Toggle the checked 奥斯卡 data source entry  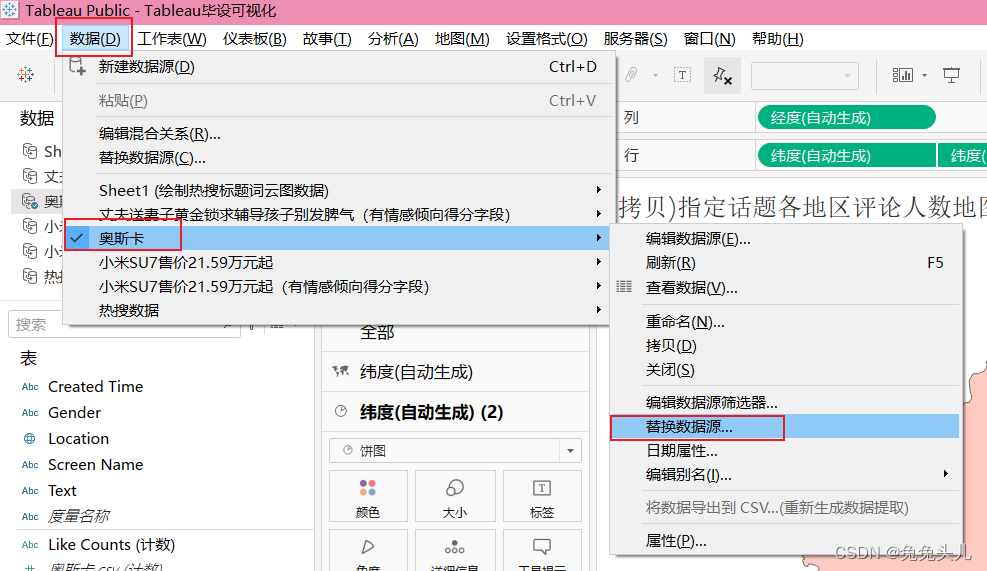tap(337, 239)
